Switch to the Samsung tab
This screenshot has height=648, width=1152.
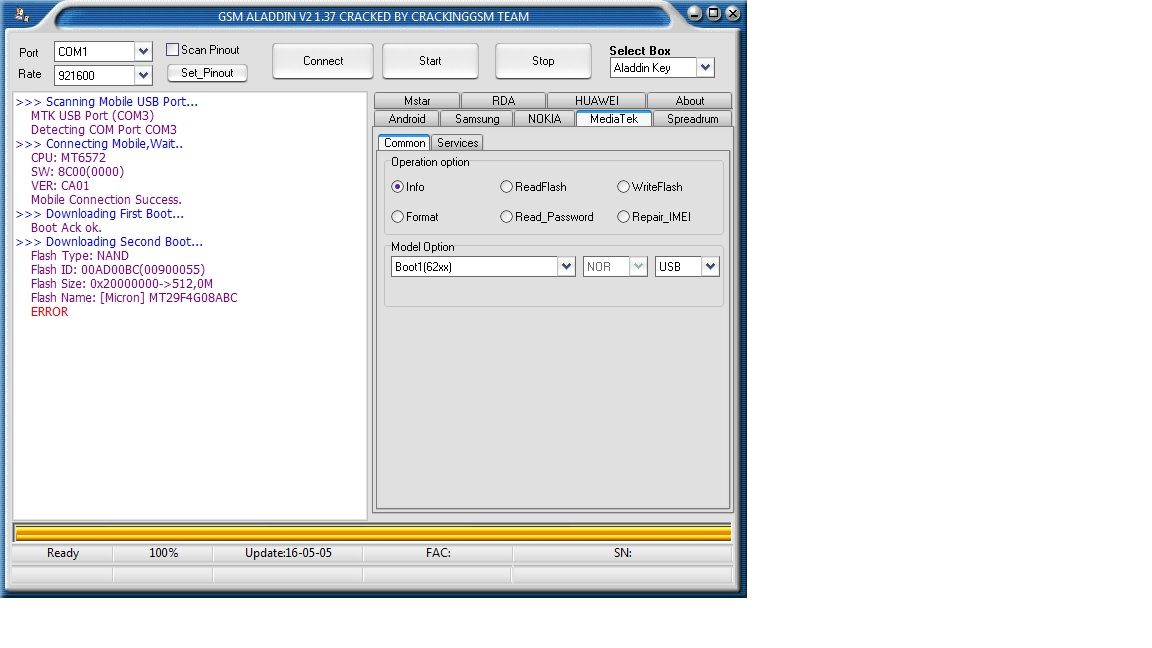477,118
